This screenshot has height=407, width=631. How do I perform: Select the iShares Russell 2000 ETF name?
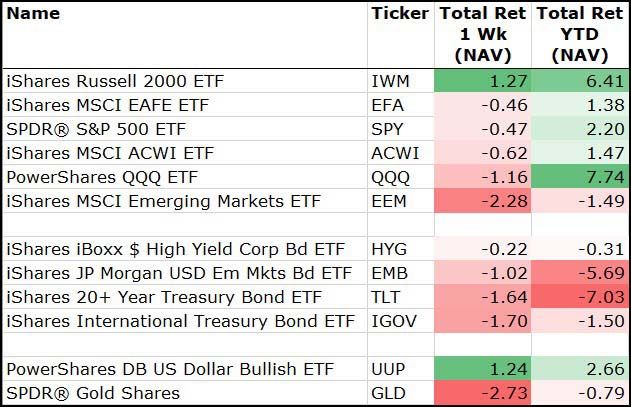113,80
